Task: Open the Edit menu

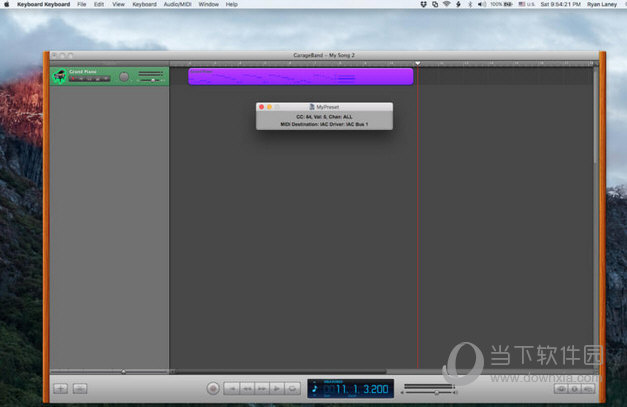Action: pos(99,4)
